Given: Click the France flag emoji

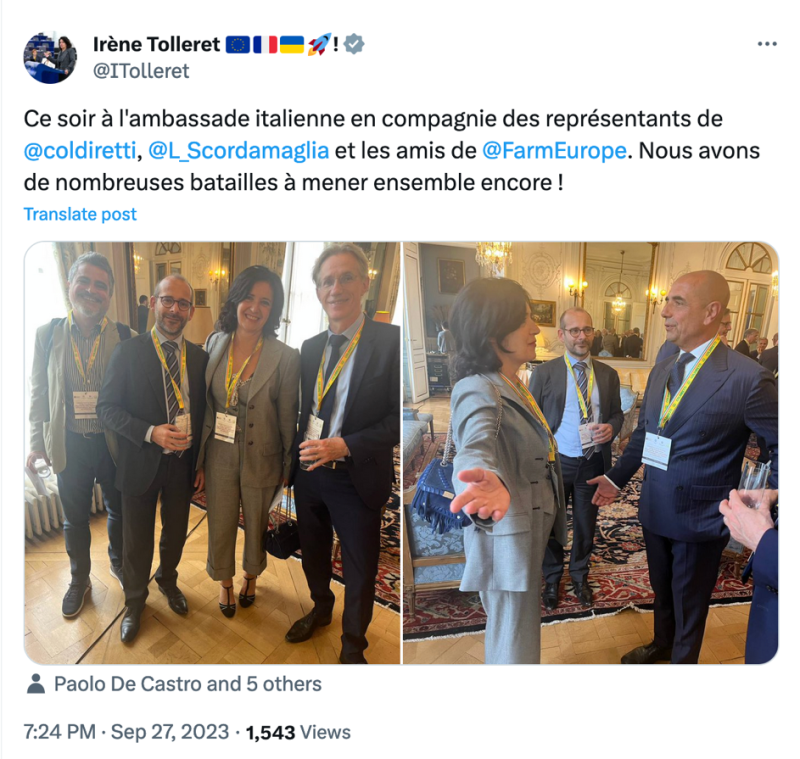Looking at the screenshot, I should tap(265, 44).
